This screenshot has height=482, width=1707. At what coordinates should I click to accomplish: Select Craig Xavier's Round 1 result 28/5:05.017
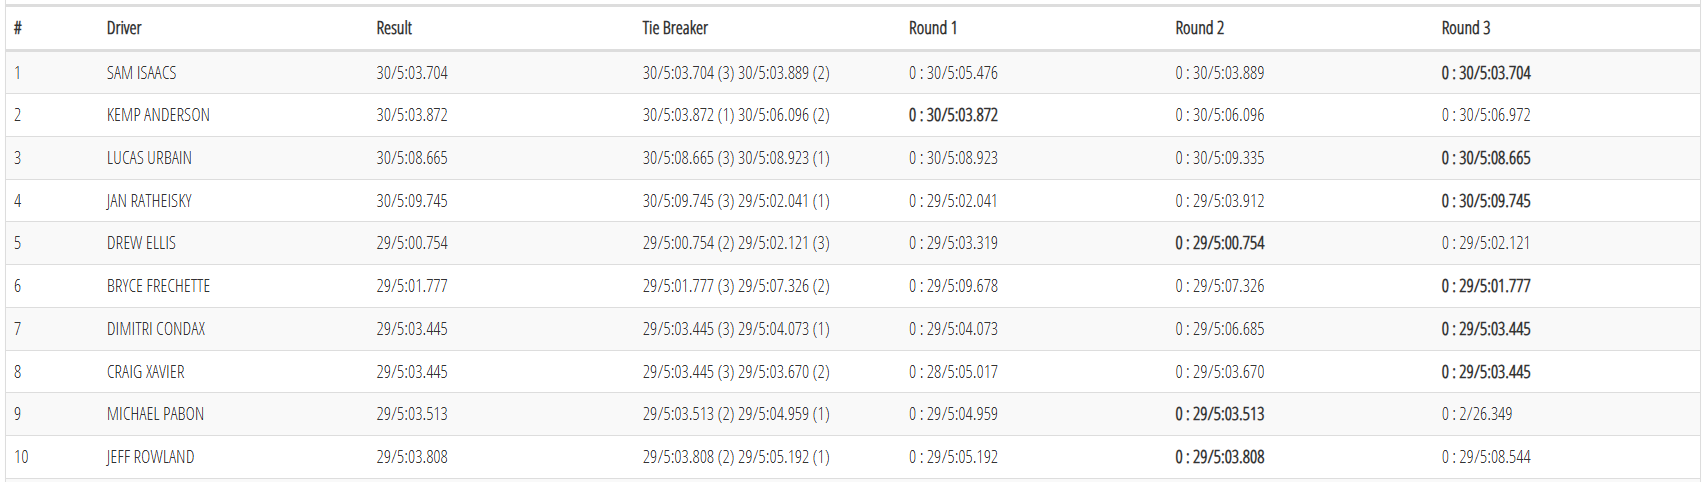[953, 372]
